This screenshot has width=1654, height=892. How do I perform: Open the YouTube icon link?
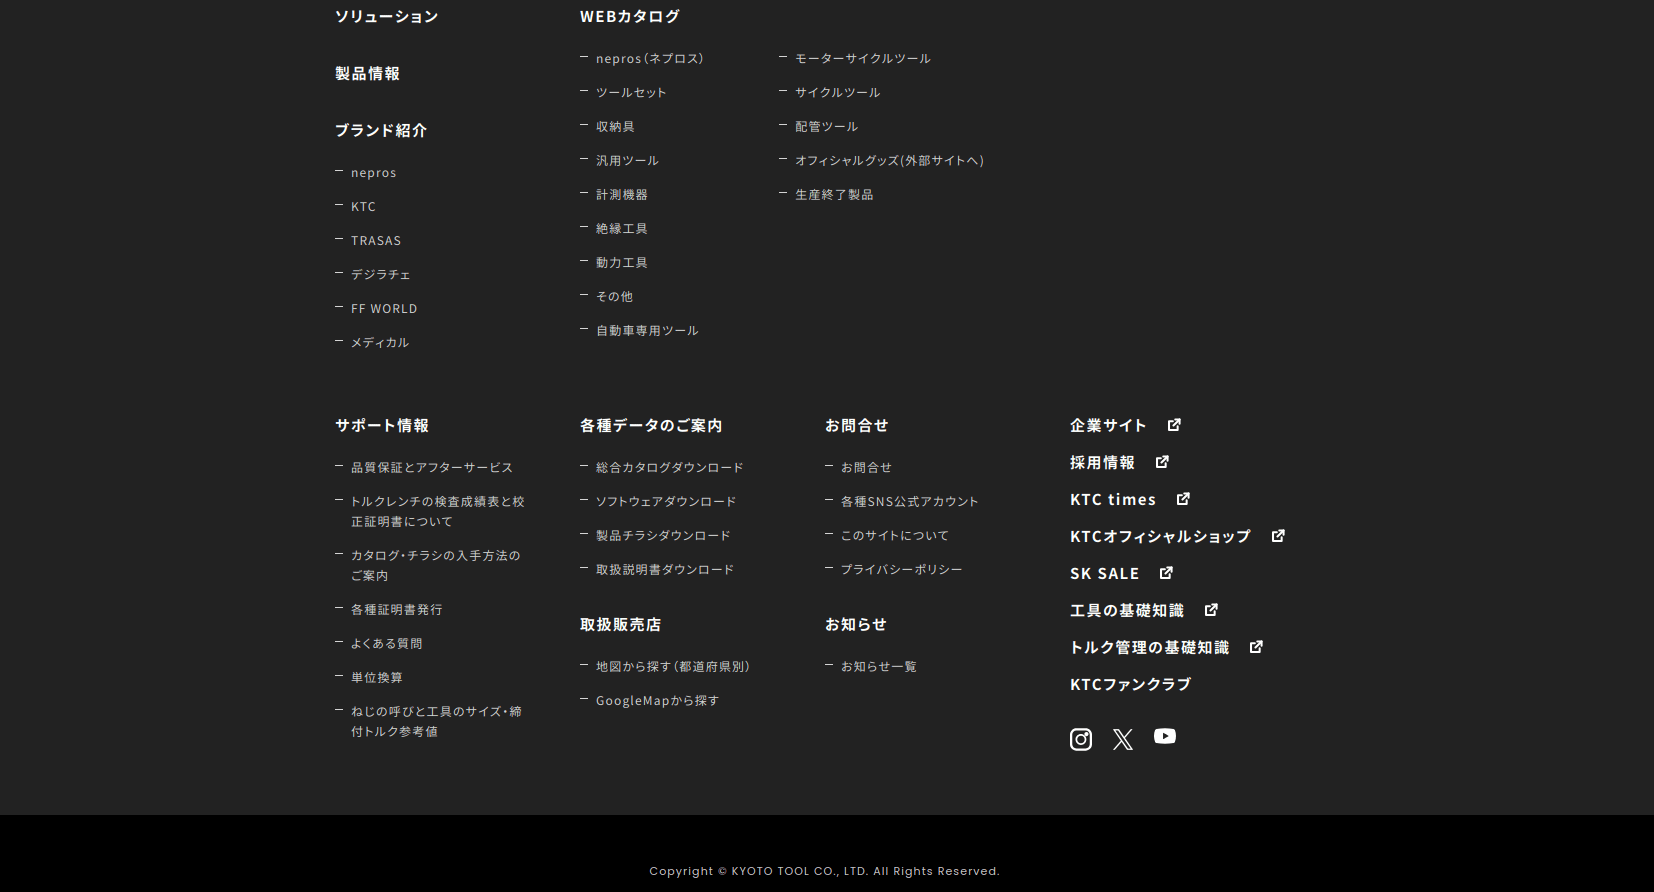tap(1165, 737)
